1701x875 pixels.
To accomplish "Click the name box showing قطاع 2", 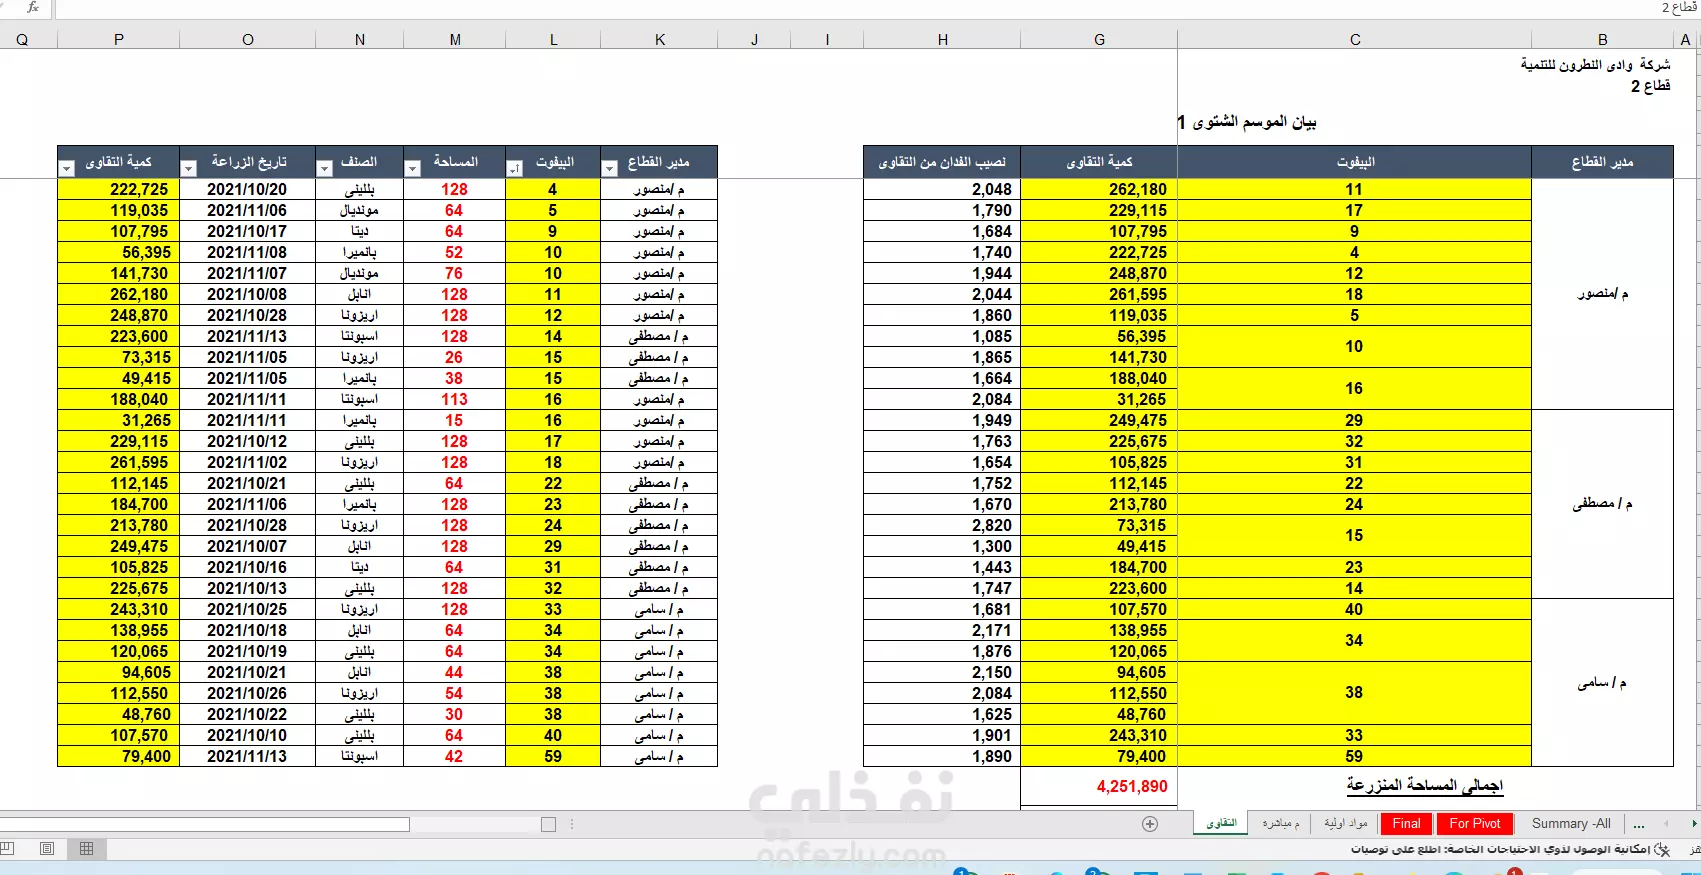I will pos(1678,8).
